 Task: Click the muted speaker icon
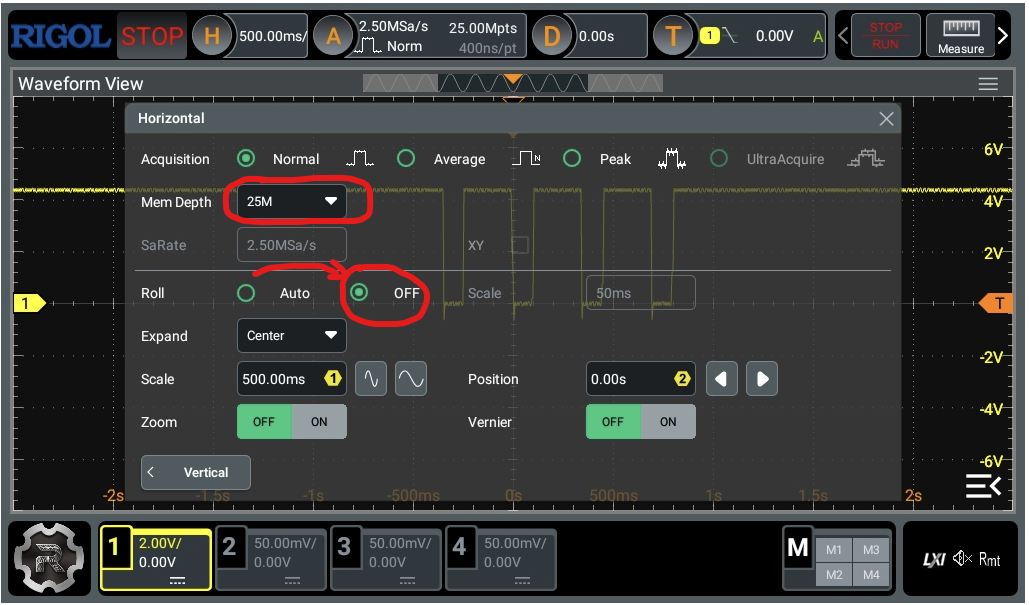tap(962, 559)
